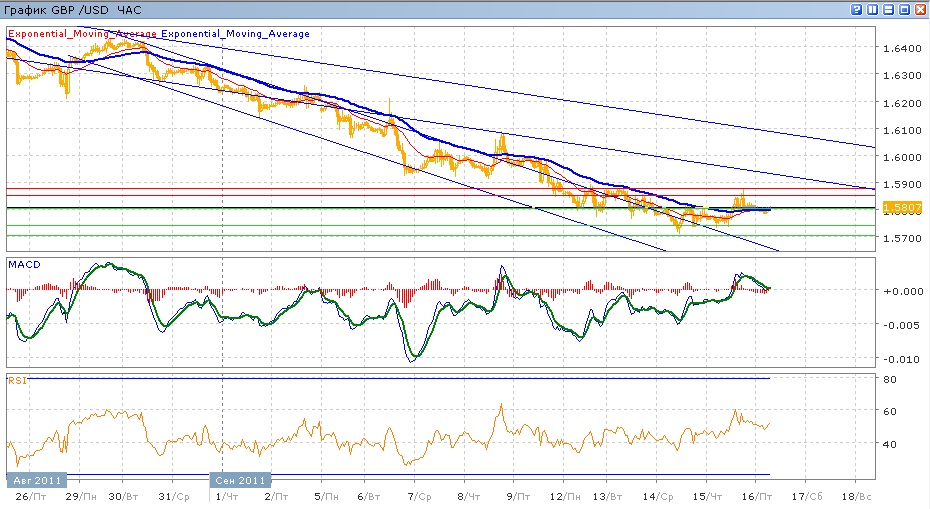Click the red Exponential_Moving_Average legend label
Viewport: 930px width, 509px height.
click(x=82, y=34)
